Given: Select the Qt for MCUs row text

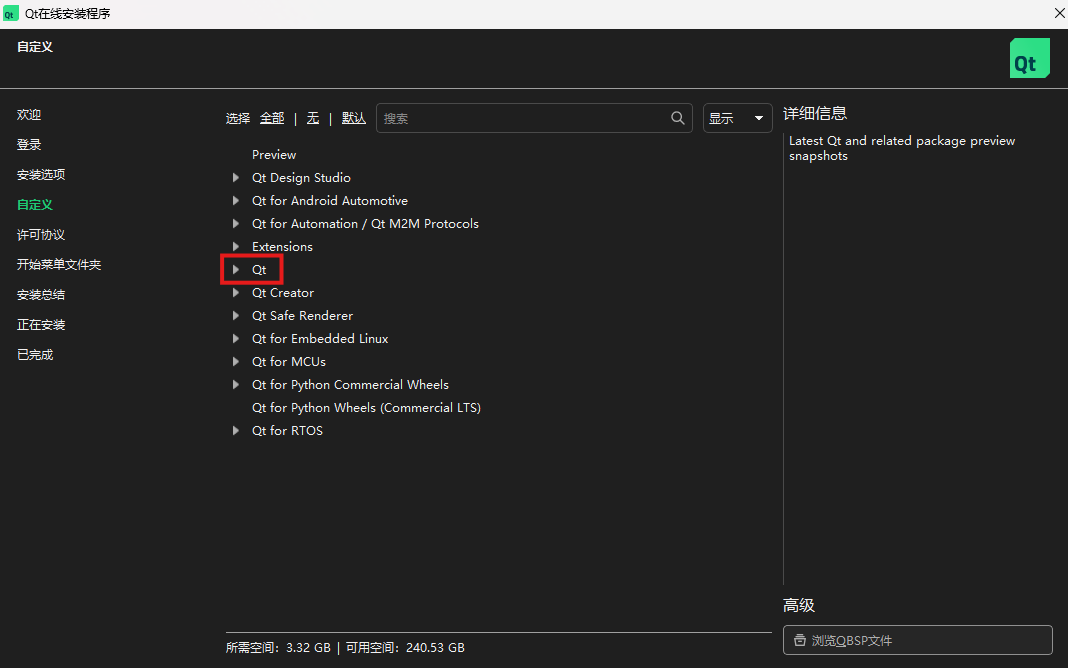Looking at the screenshot, I should tap(289, 362).
